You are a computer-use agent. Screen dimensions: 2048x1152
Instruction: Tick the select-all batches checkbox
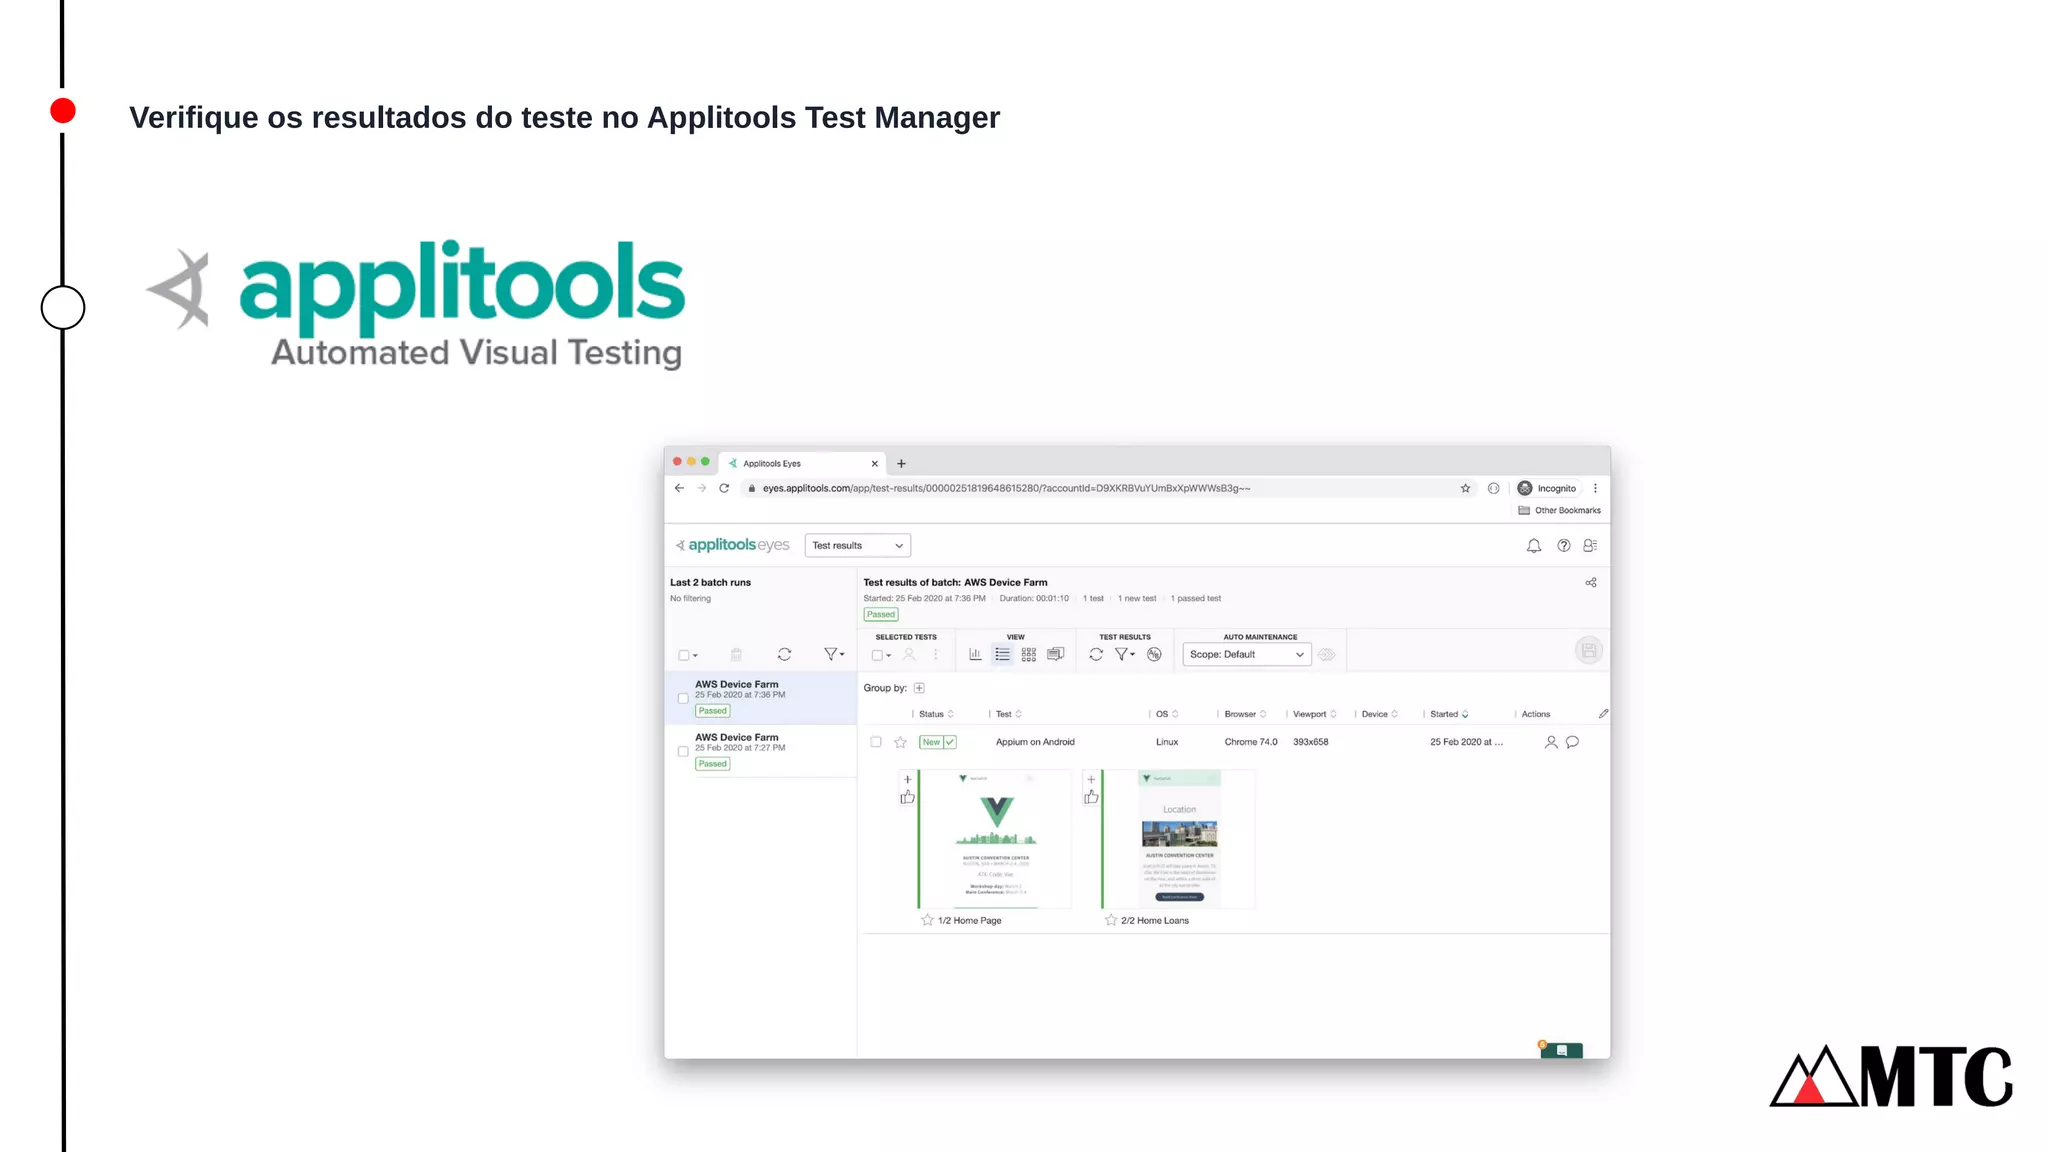(684, 656)
